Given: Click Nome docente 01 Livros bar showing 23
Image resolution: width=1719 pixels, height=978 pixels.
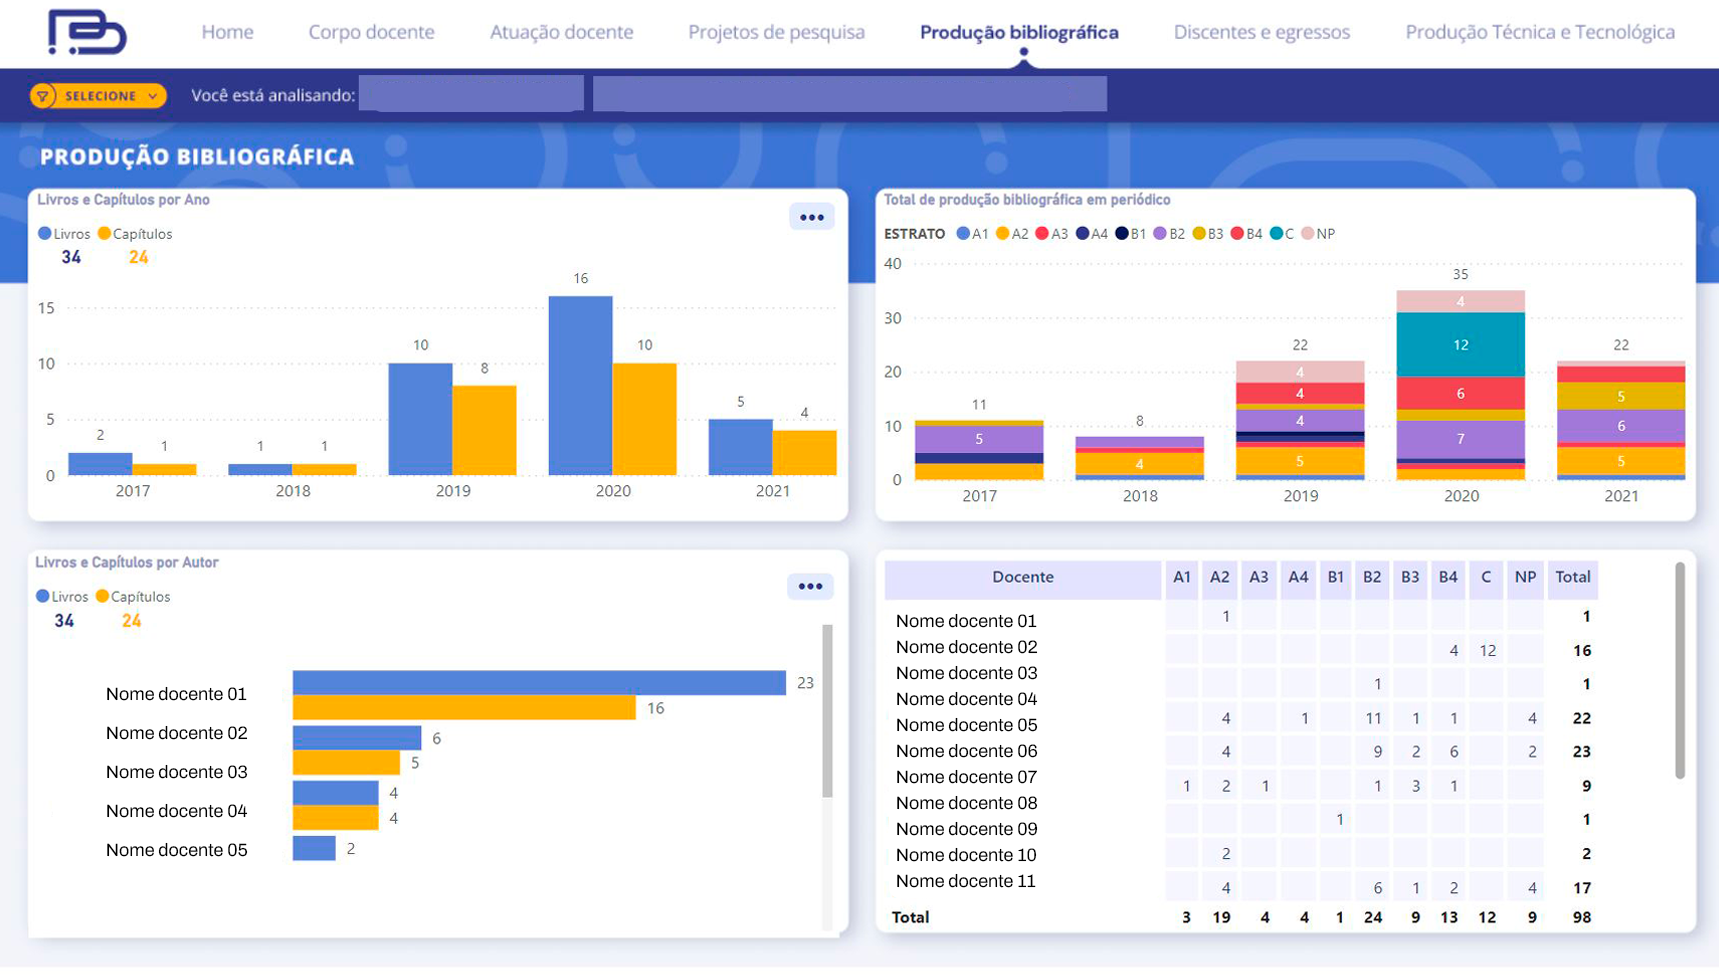Looking at the screenshot, I should [539, 682].
